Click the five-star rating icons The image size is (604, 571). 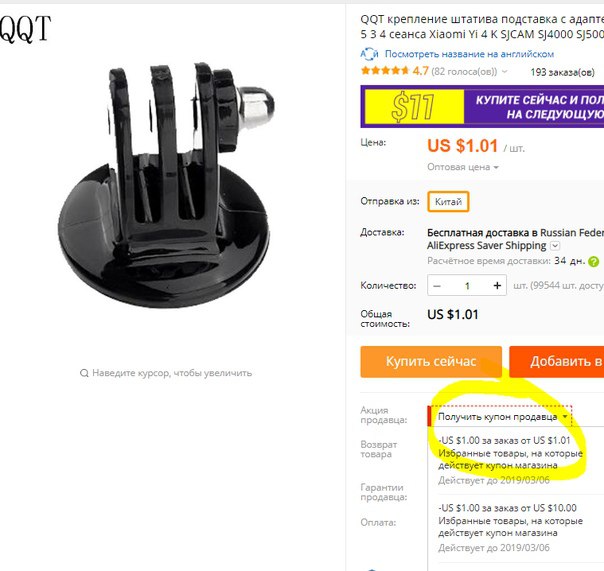click(x=384, y=71)
